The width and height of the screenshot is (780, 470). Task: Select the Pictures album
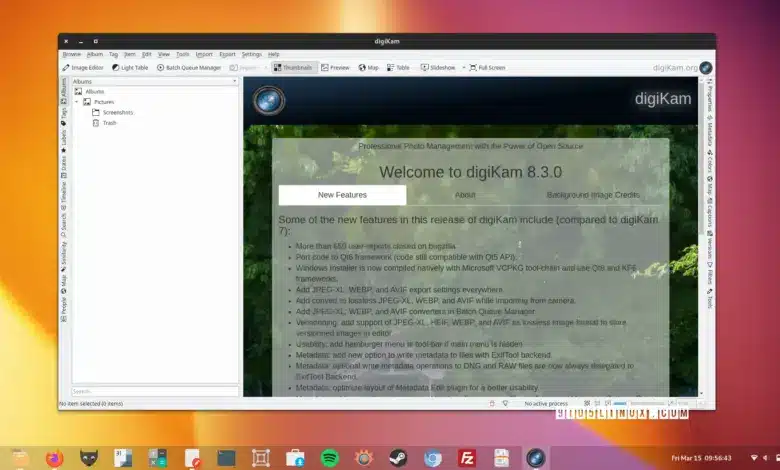(x=99, y=102)
